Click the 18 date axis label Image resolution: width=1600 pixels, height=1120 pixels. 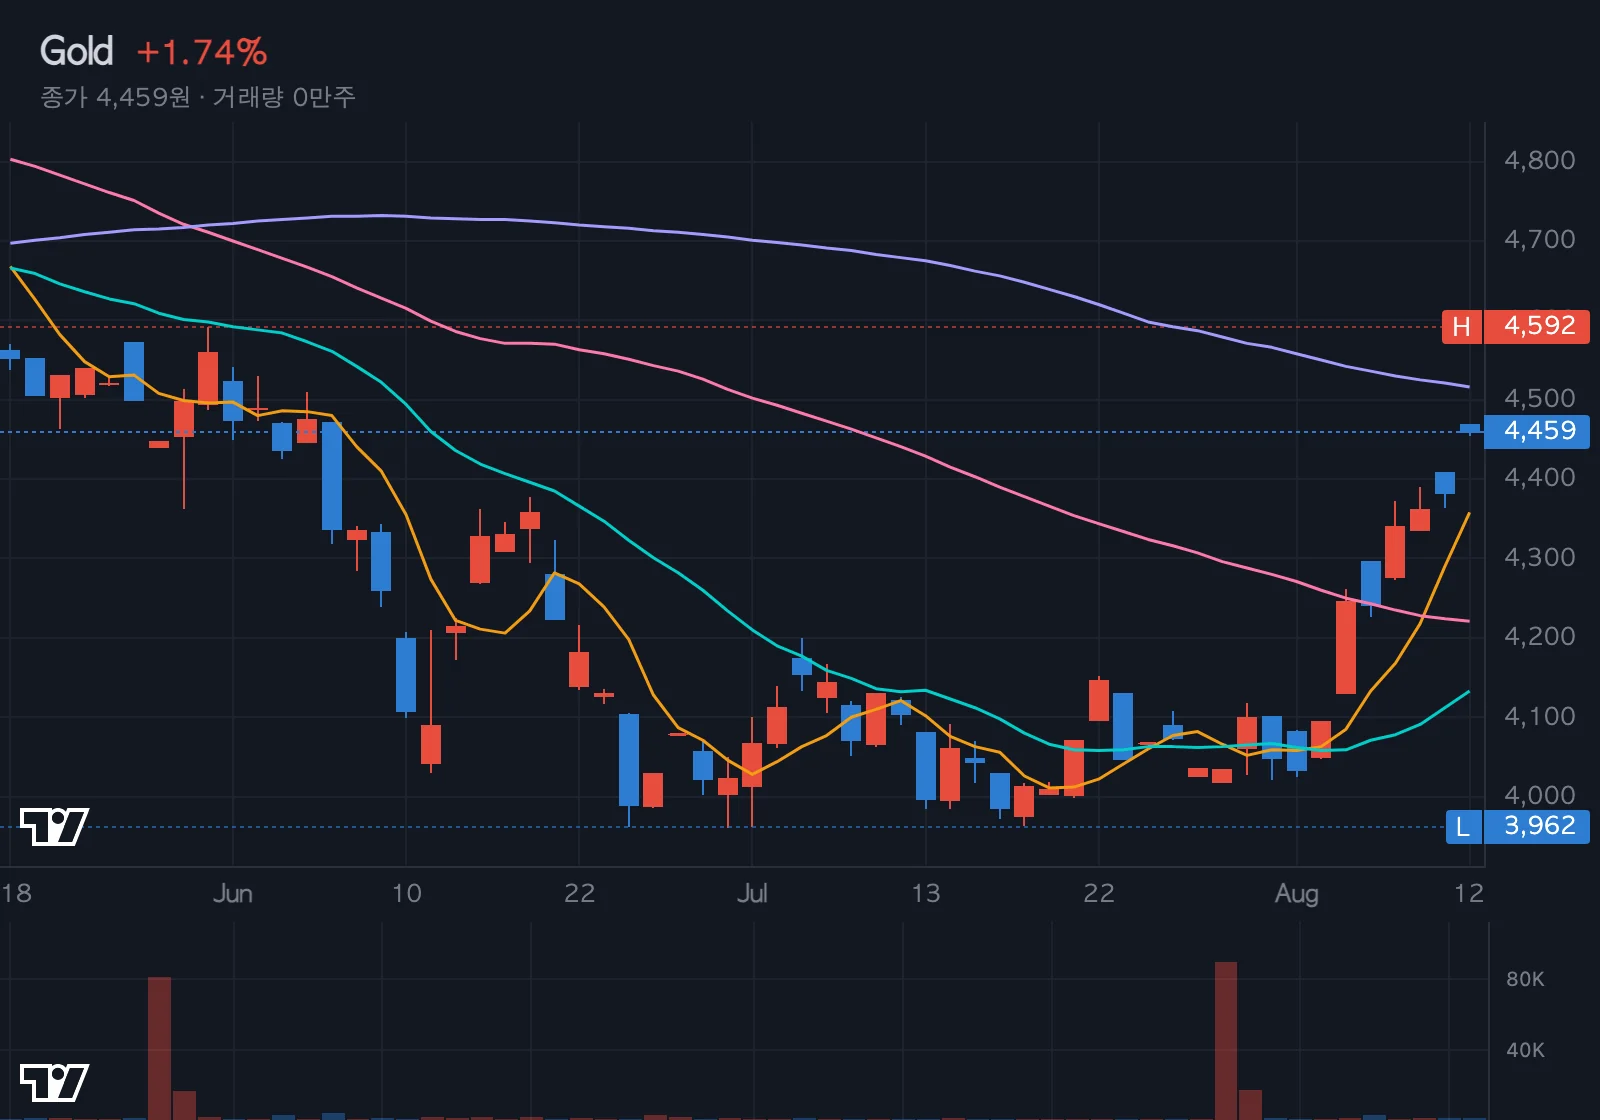click(17, 893)
